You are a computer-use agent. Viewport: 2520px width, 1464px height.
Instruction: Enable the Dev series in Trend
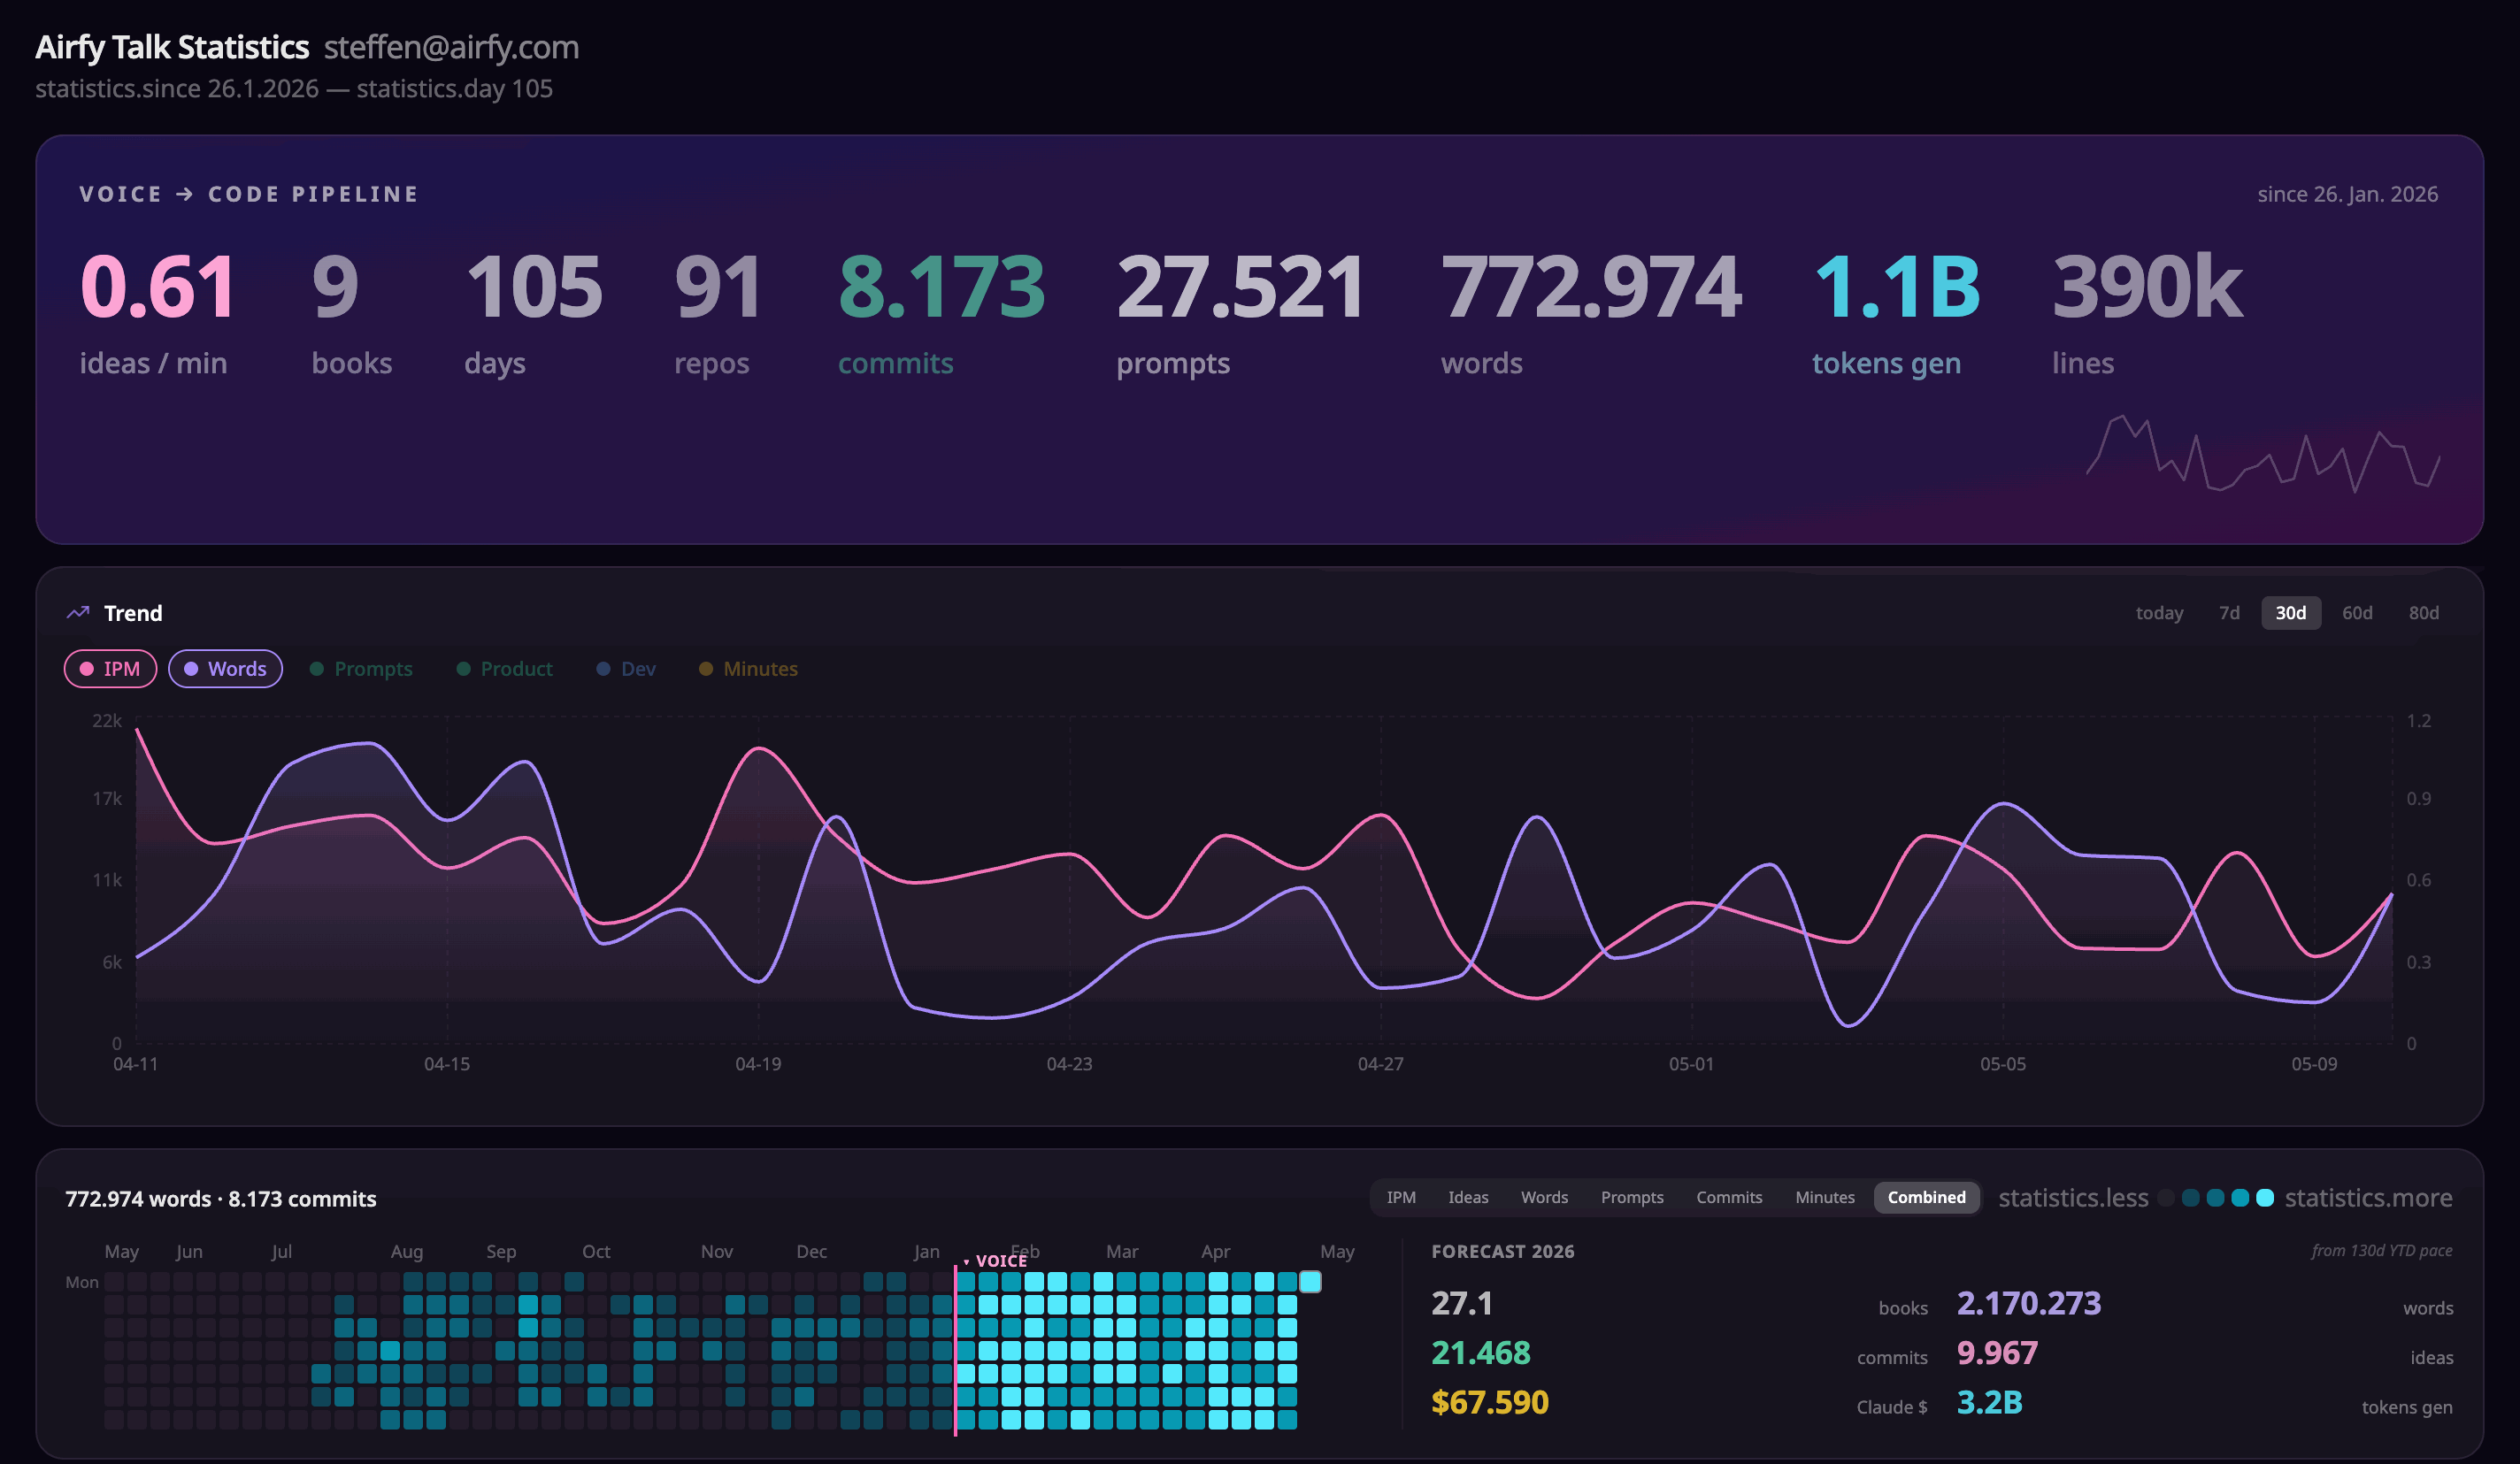coord(626,669)
